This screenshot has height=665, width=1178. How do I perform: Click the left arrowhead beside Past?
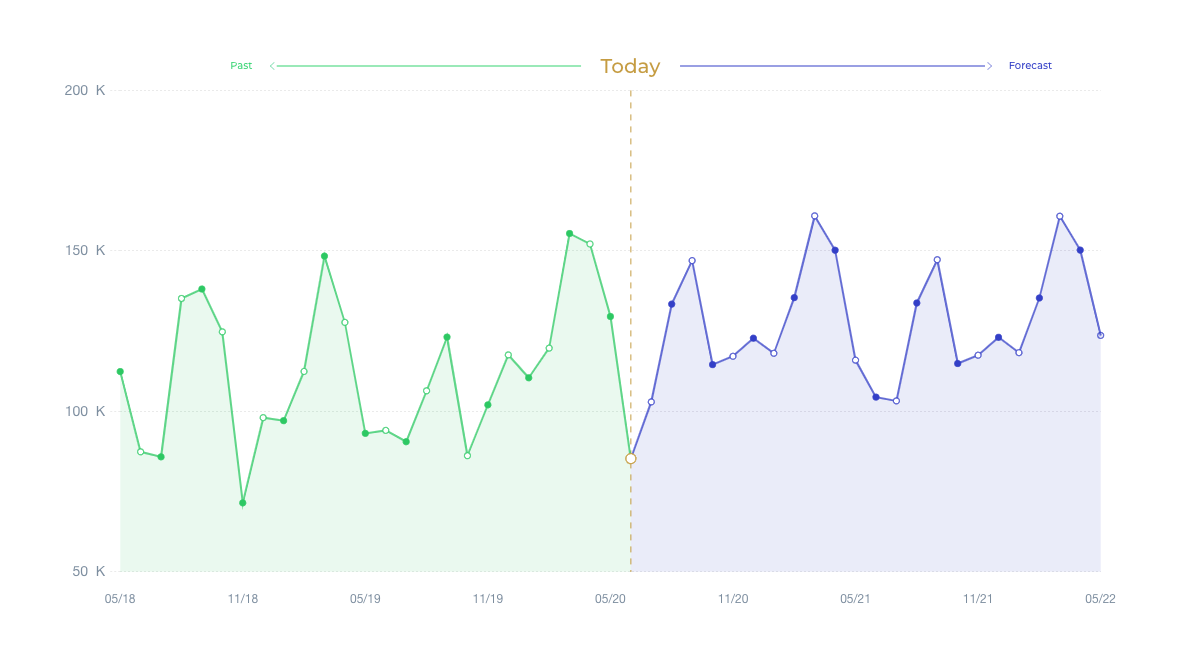click(273, 66)
